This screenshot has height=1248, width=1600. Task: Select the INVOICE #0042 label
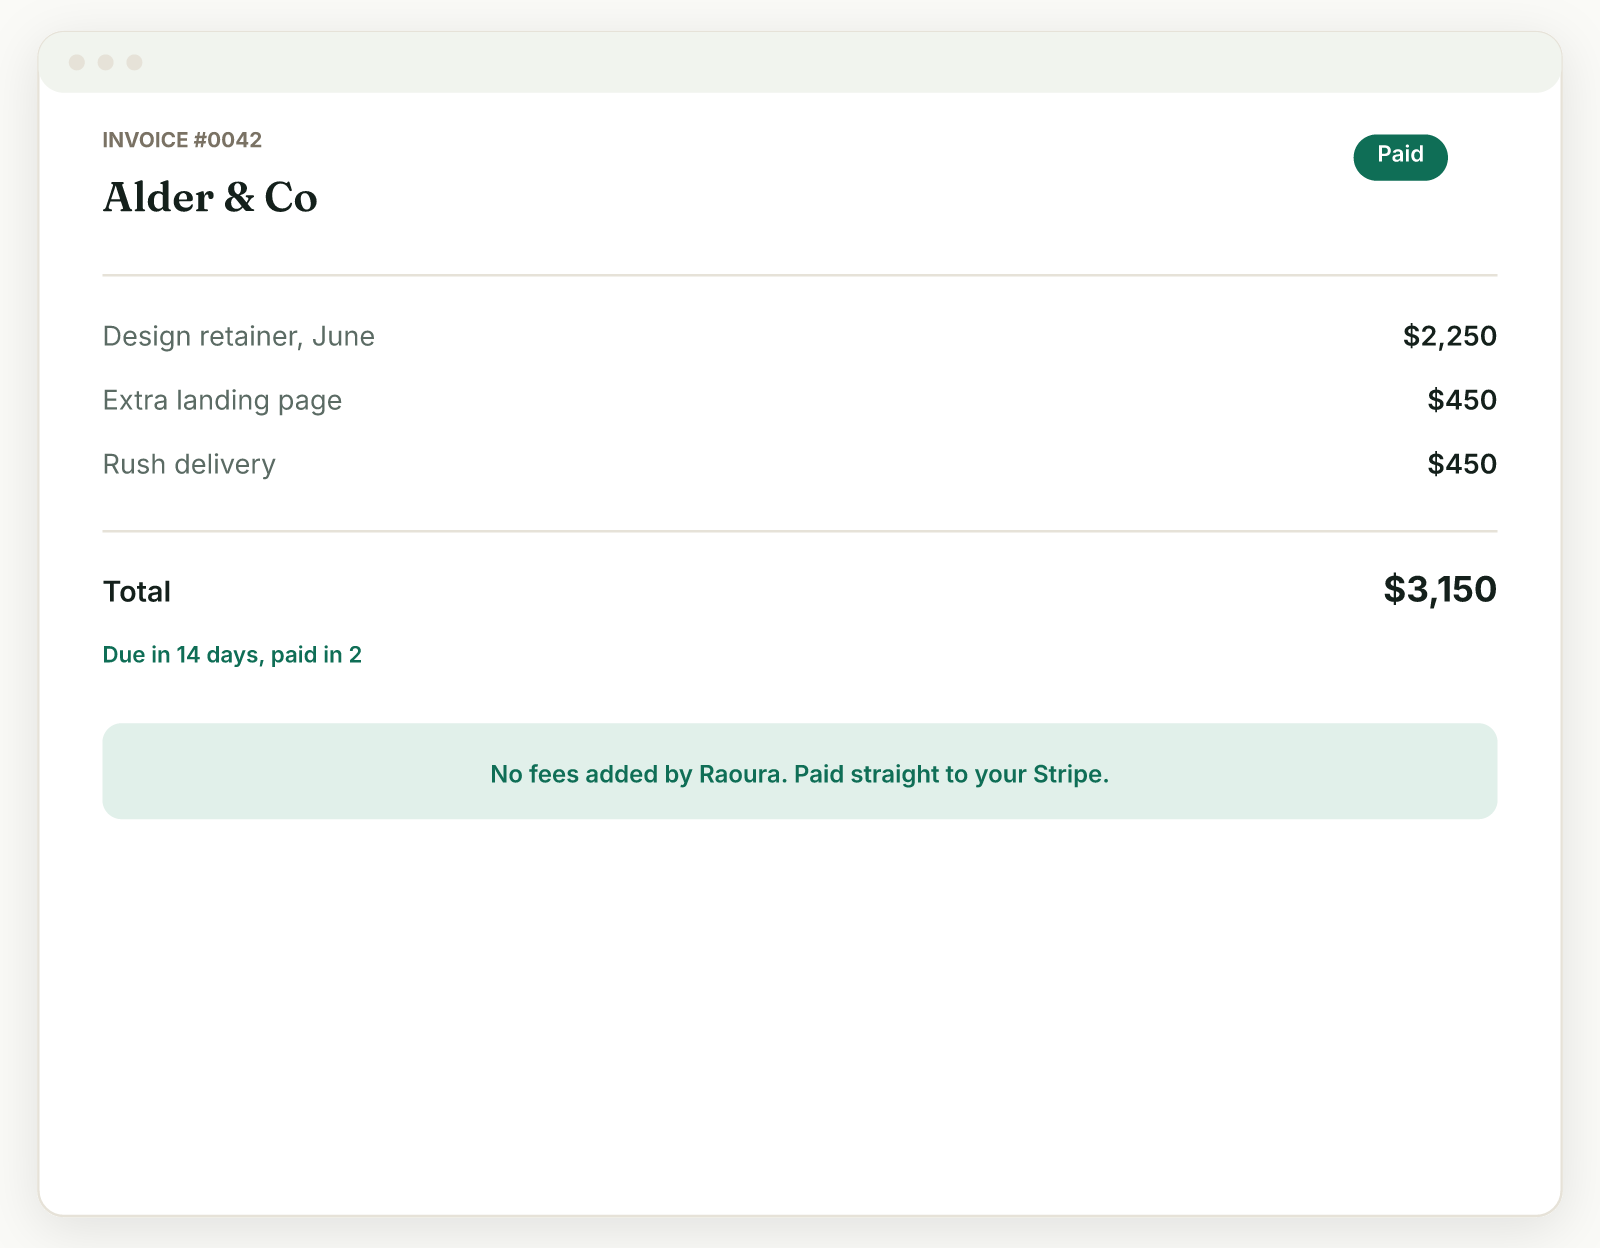click(182, 140)
